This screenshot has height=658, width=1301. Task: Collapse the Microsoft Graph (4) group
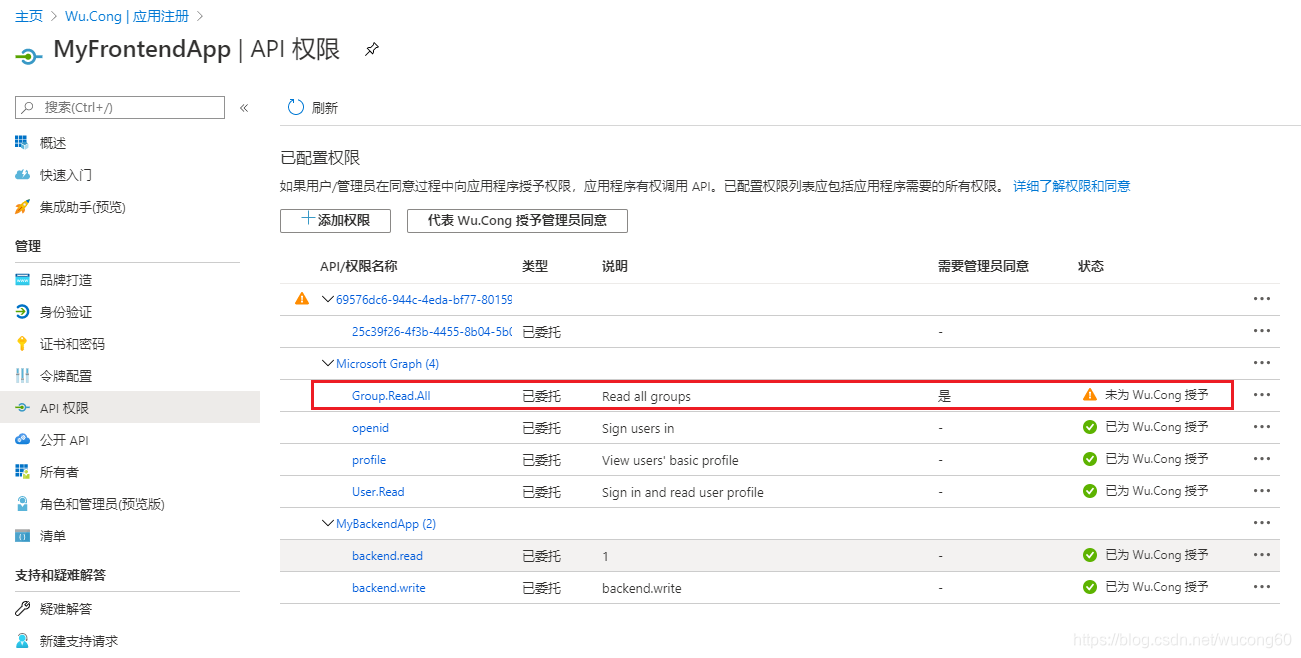tap(328, 364)
